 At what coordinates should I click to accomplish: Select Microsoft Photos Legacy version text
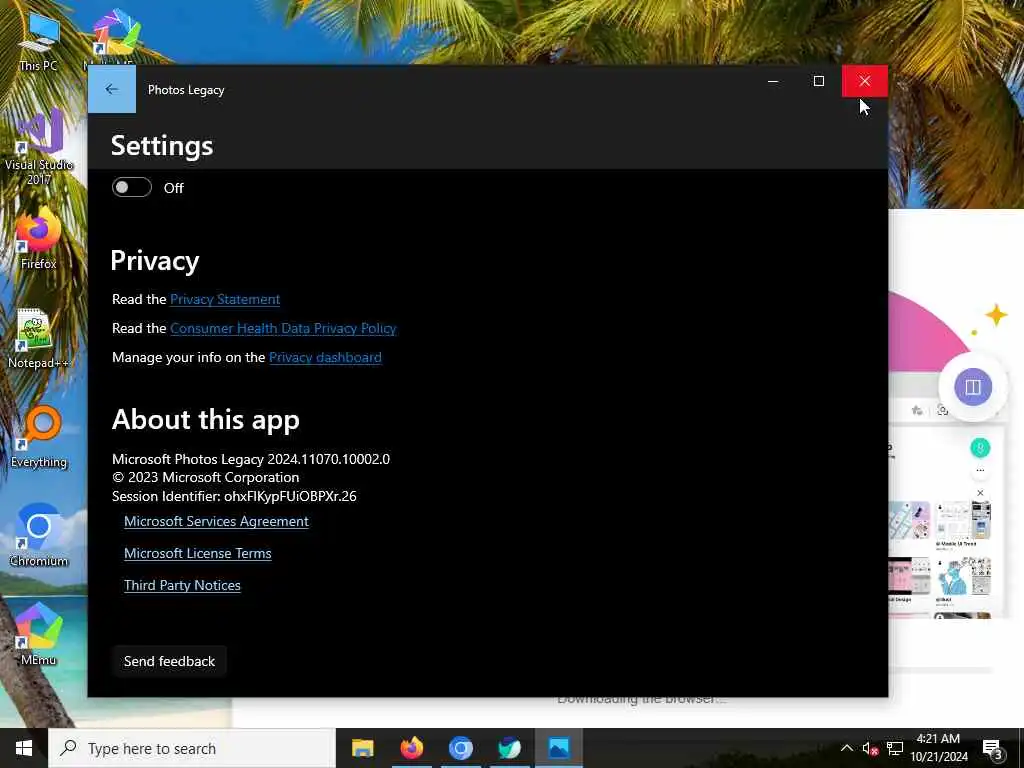(x=251, y=459)
